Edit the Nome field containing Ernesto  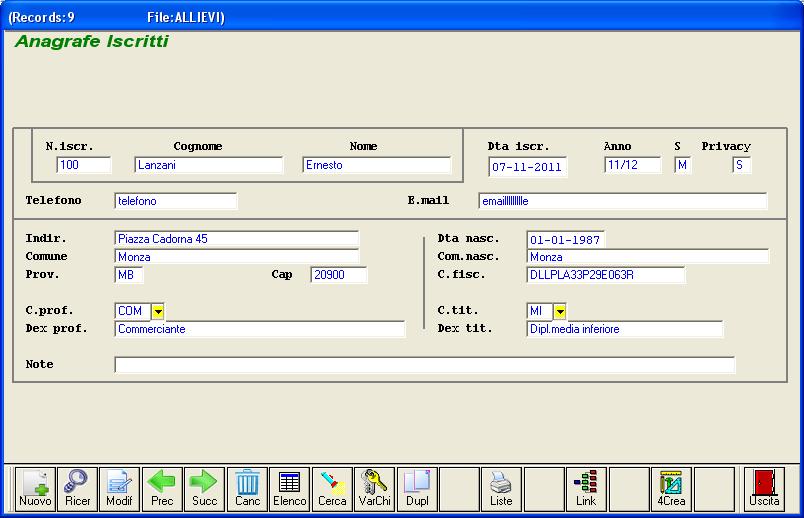pyautogui.click(x=376, y=165)
